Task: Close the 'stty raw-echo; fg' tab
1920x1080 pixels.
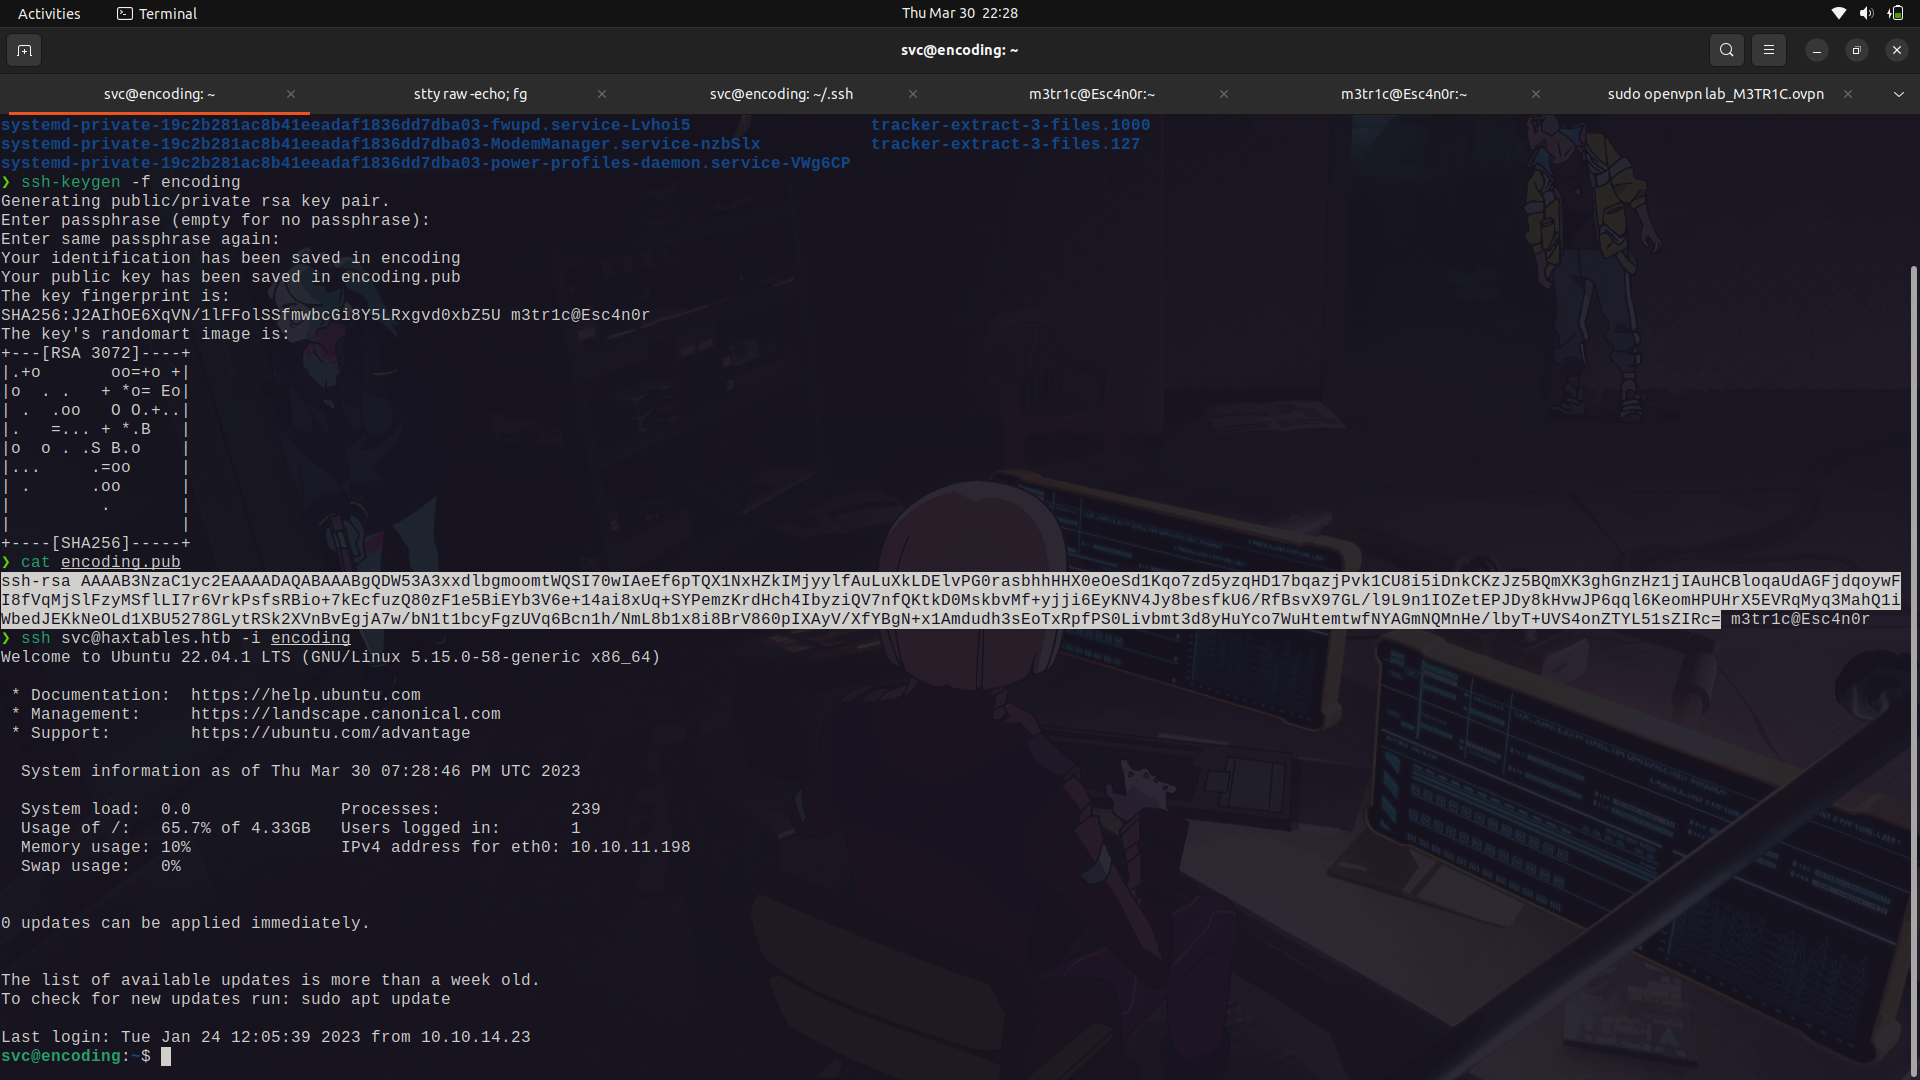Action: tap(602, 94)
